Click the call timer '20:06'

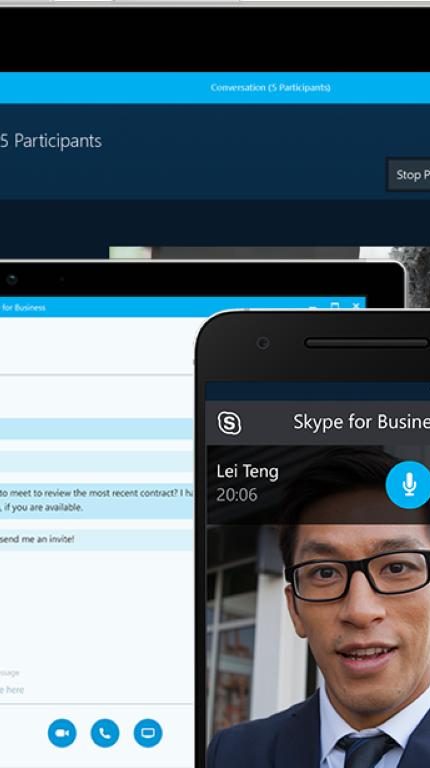tap(237, 495)
